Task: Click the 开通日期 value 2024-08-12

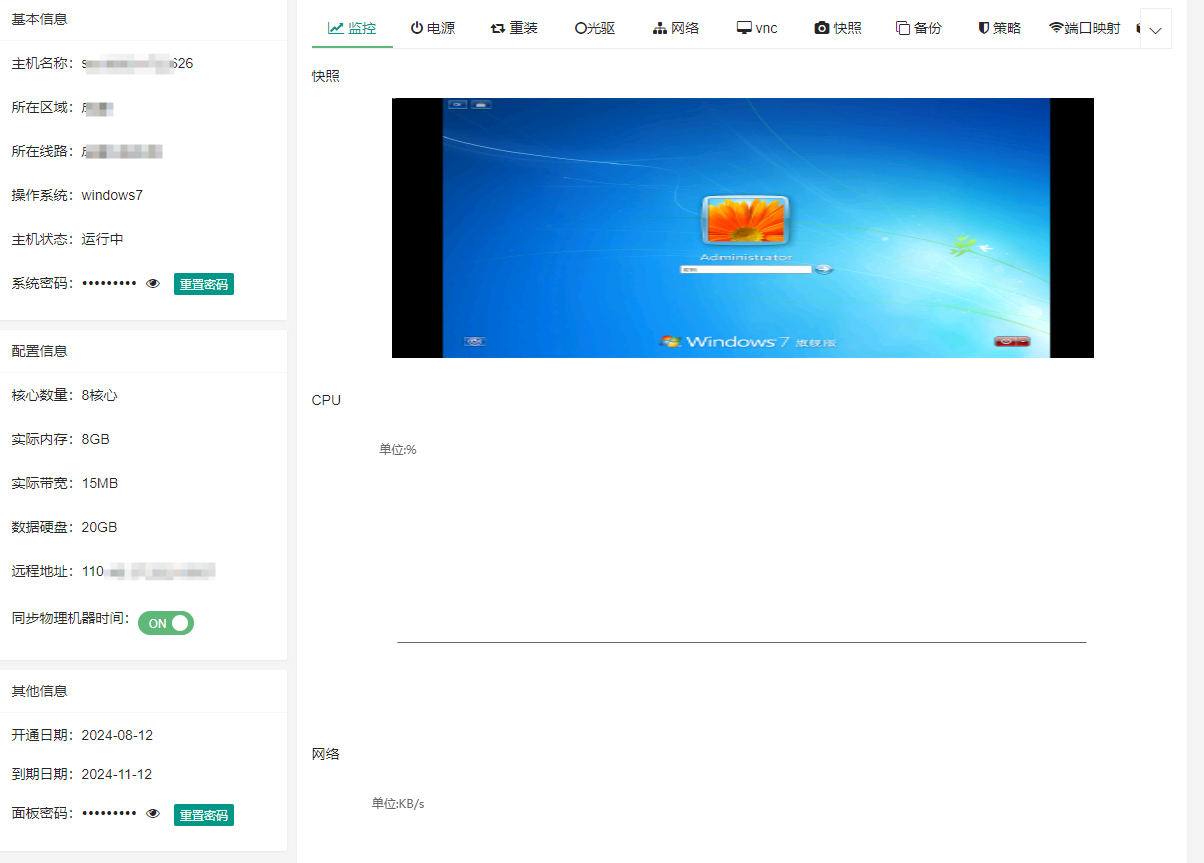Action: [117, 735]
